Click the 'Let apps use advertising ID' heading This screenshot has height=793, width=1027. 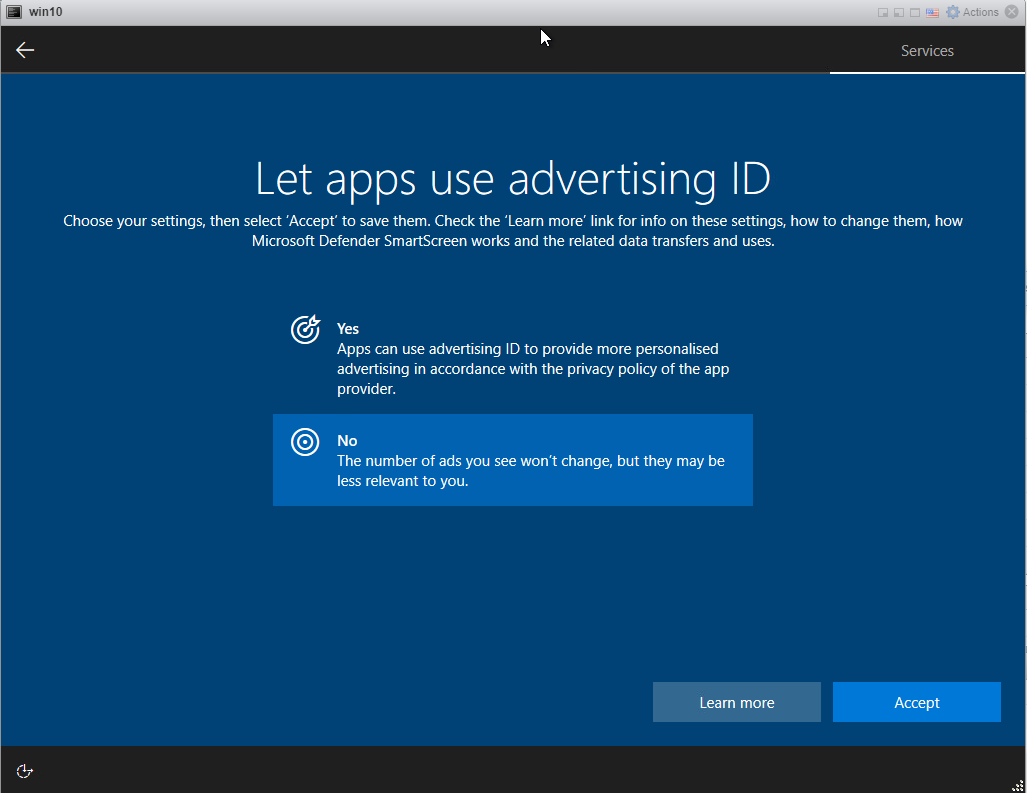513,179
